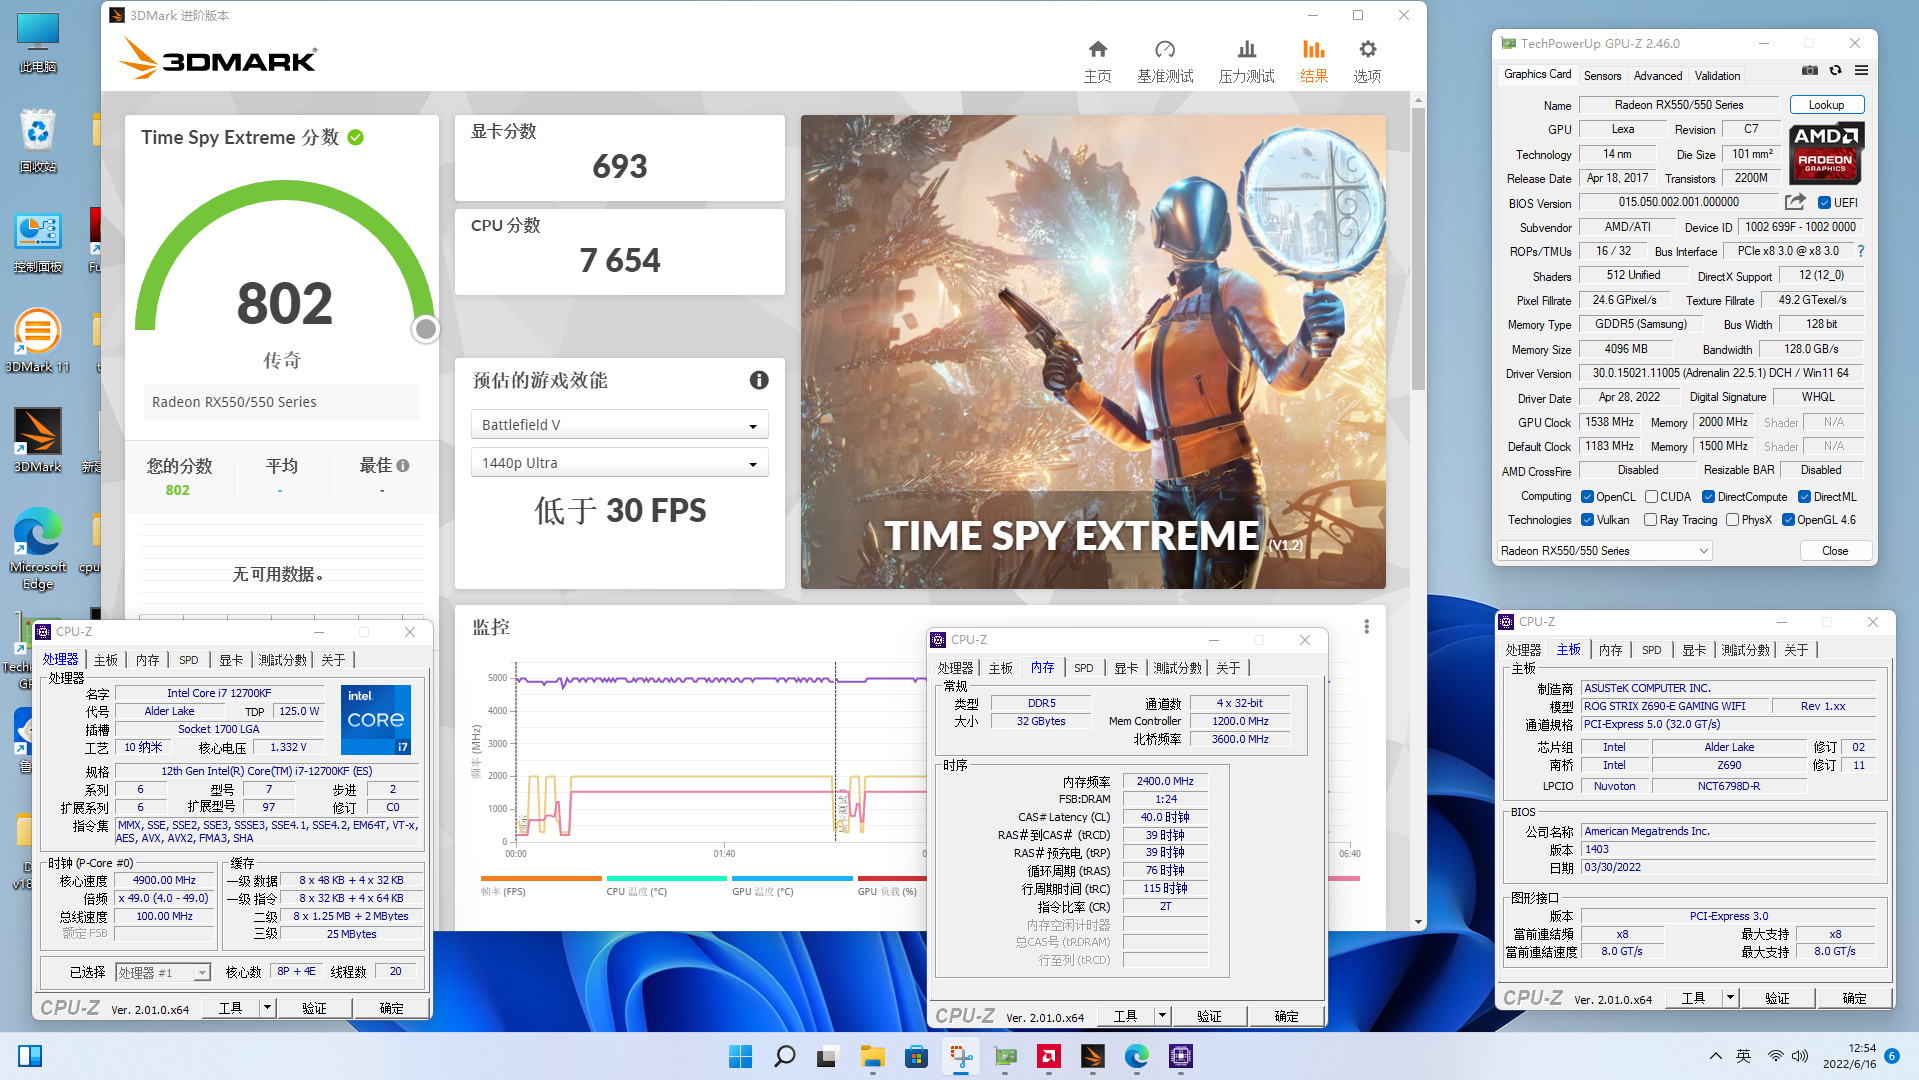Image resolution: width=1919 pixels, height=1080 pixels.
Task: Expand the Battlefield V game dropdown
Action: [x=619, y=425]
